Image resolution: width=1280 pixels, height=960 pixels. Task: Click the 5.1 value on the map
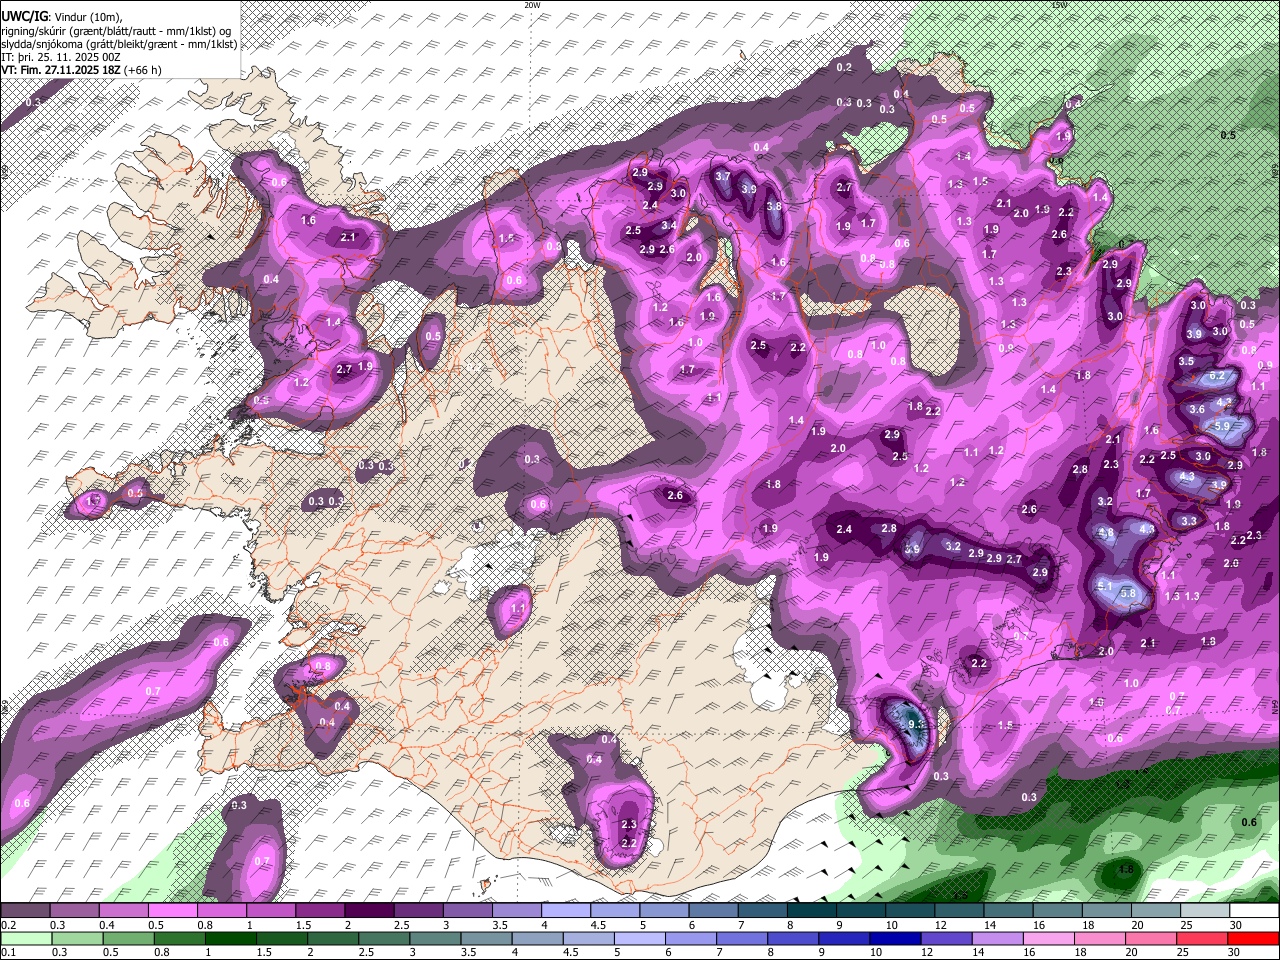click(x=1105, y=586)
